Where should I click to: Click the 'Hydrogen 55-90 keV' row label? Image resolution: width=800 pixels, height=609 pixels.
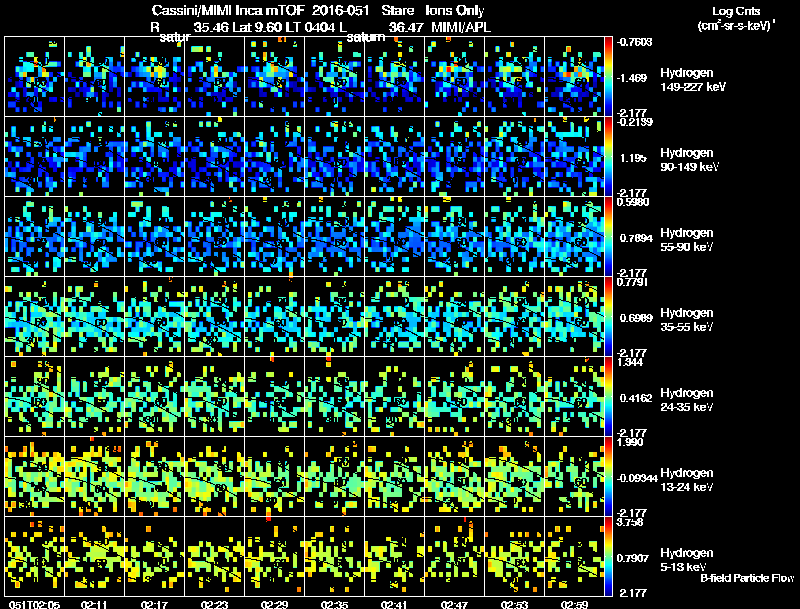pos(687,240)
